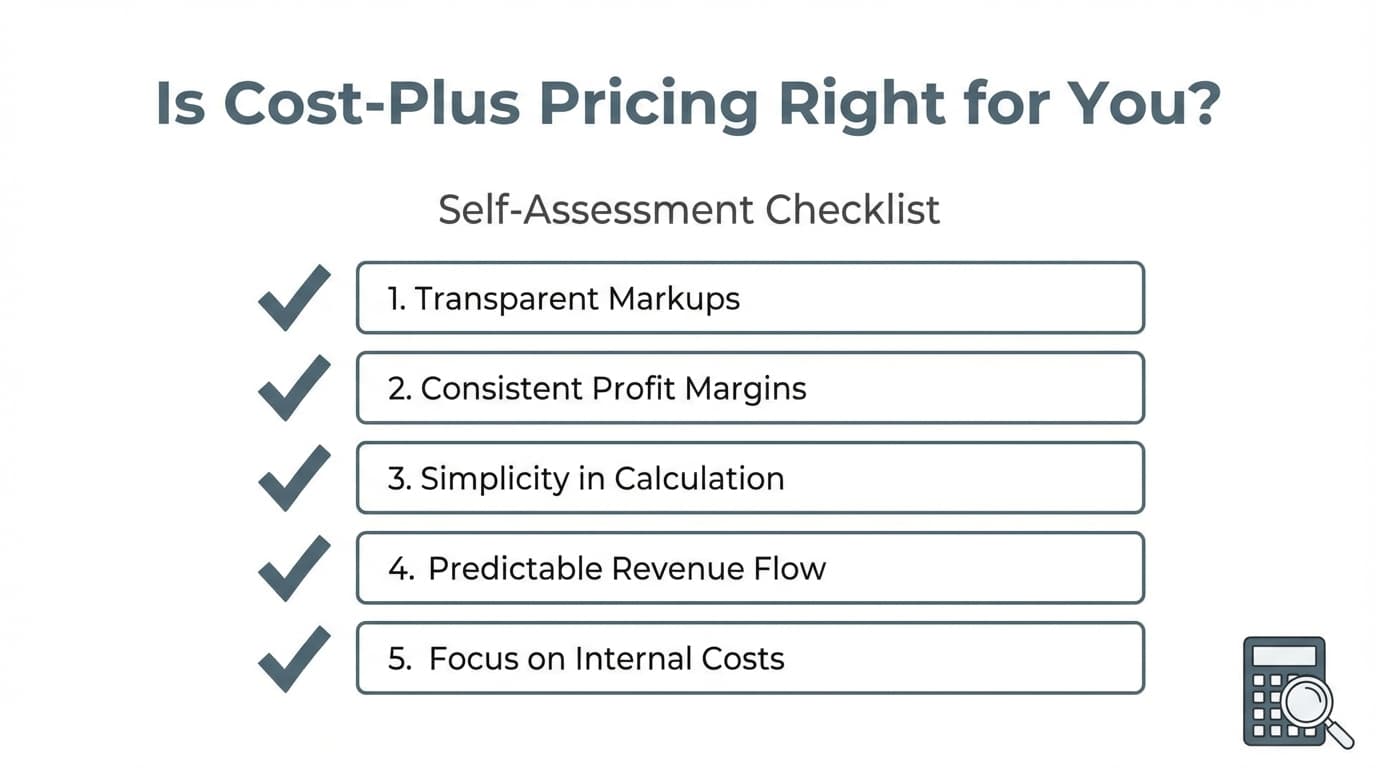Viewport: 1376px width, 768px height.
Task: Click the Simplicity in Calculation box
Action: tap(750, 478)
